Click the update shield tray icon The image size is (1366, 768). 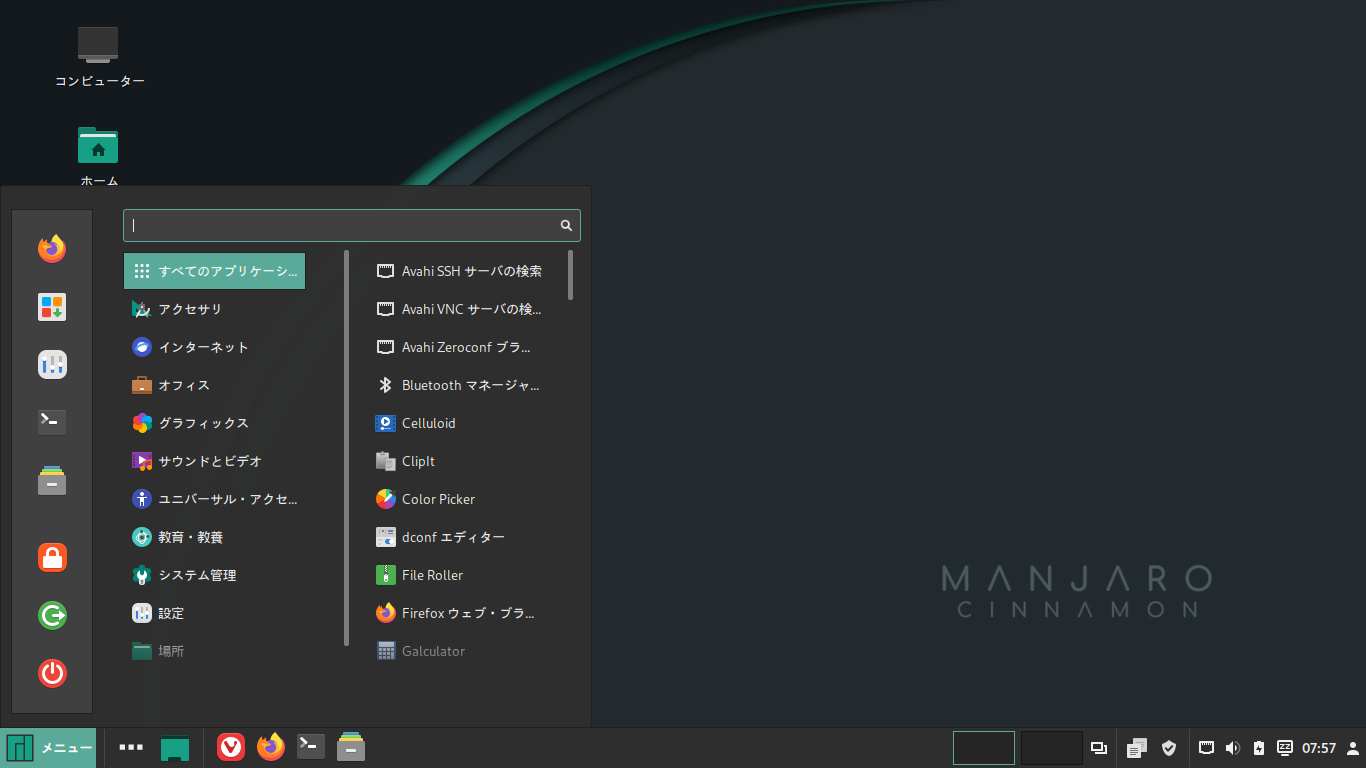tap(1169, 748)
